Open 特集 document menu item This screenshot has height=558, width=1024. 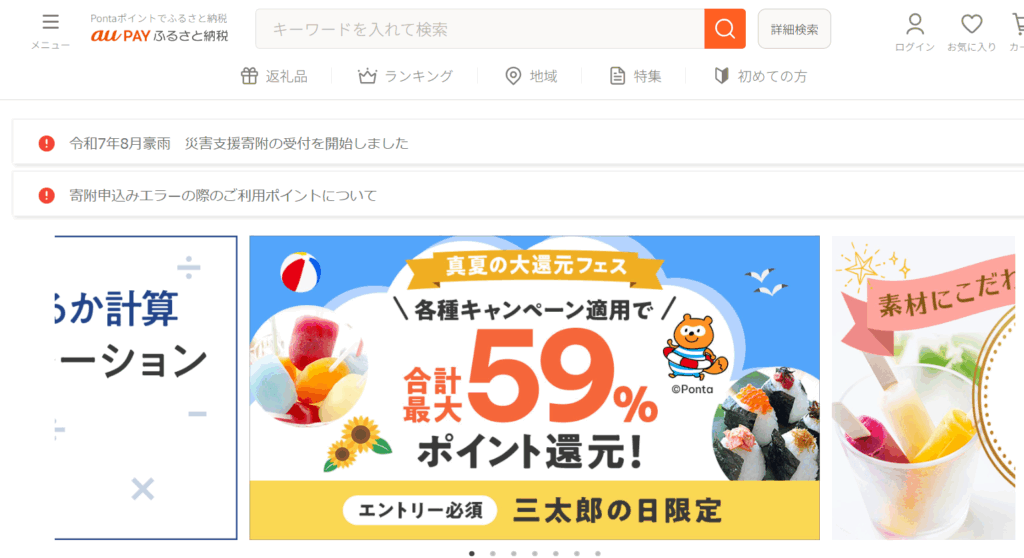[635, 76]
